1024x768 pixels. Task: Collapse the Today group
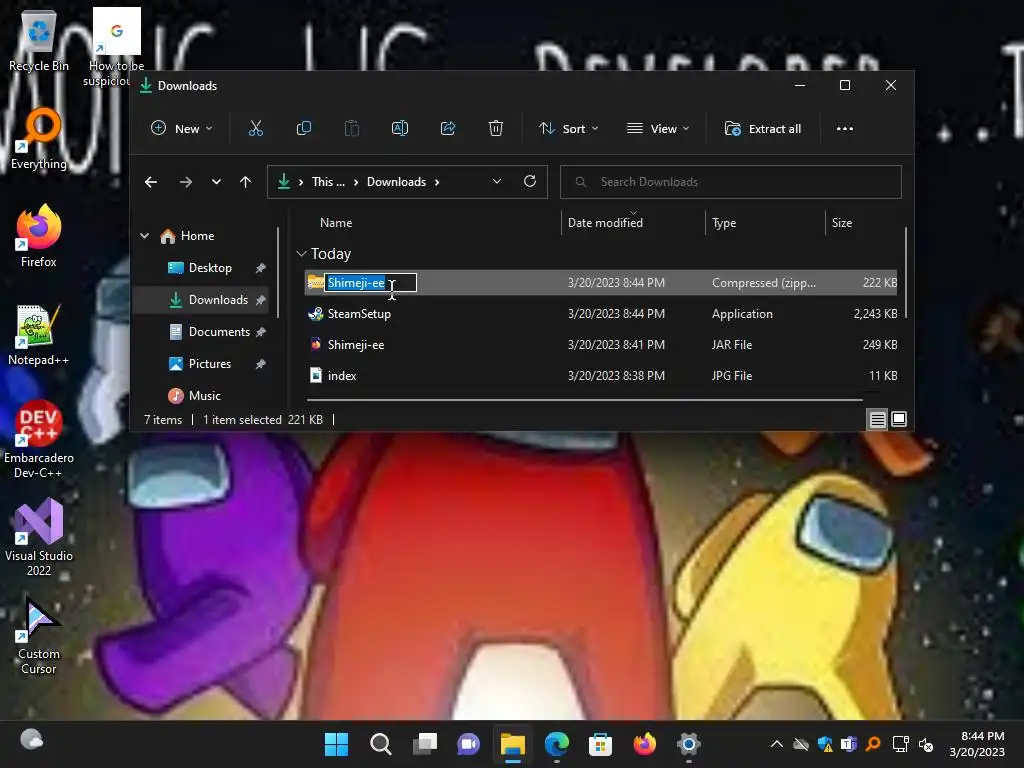(302, 254)
